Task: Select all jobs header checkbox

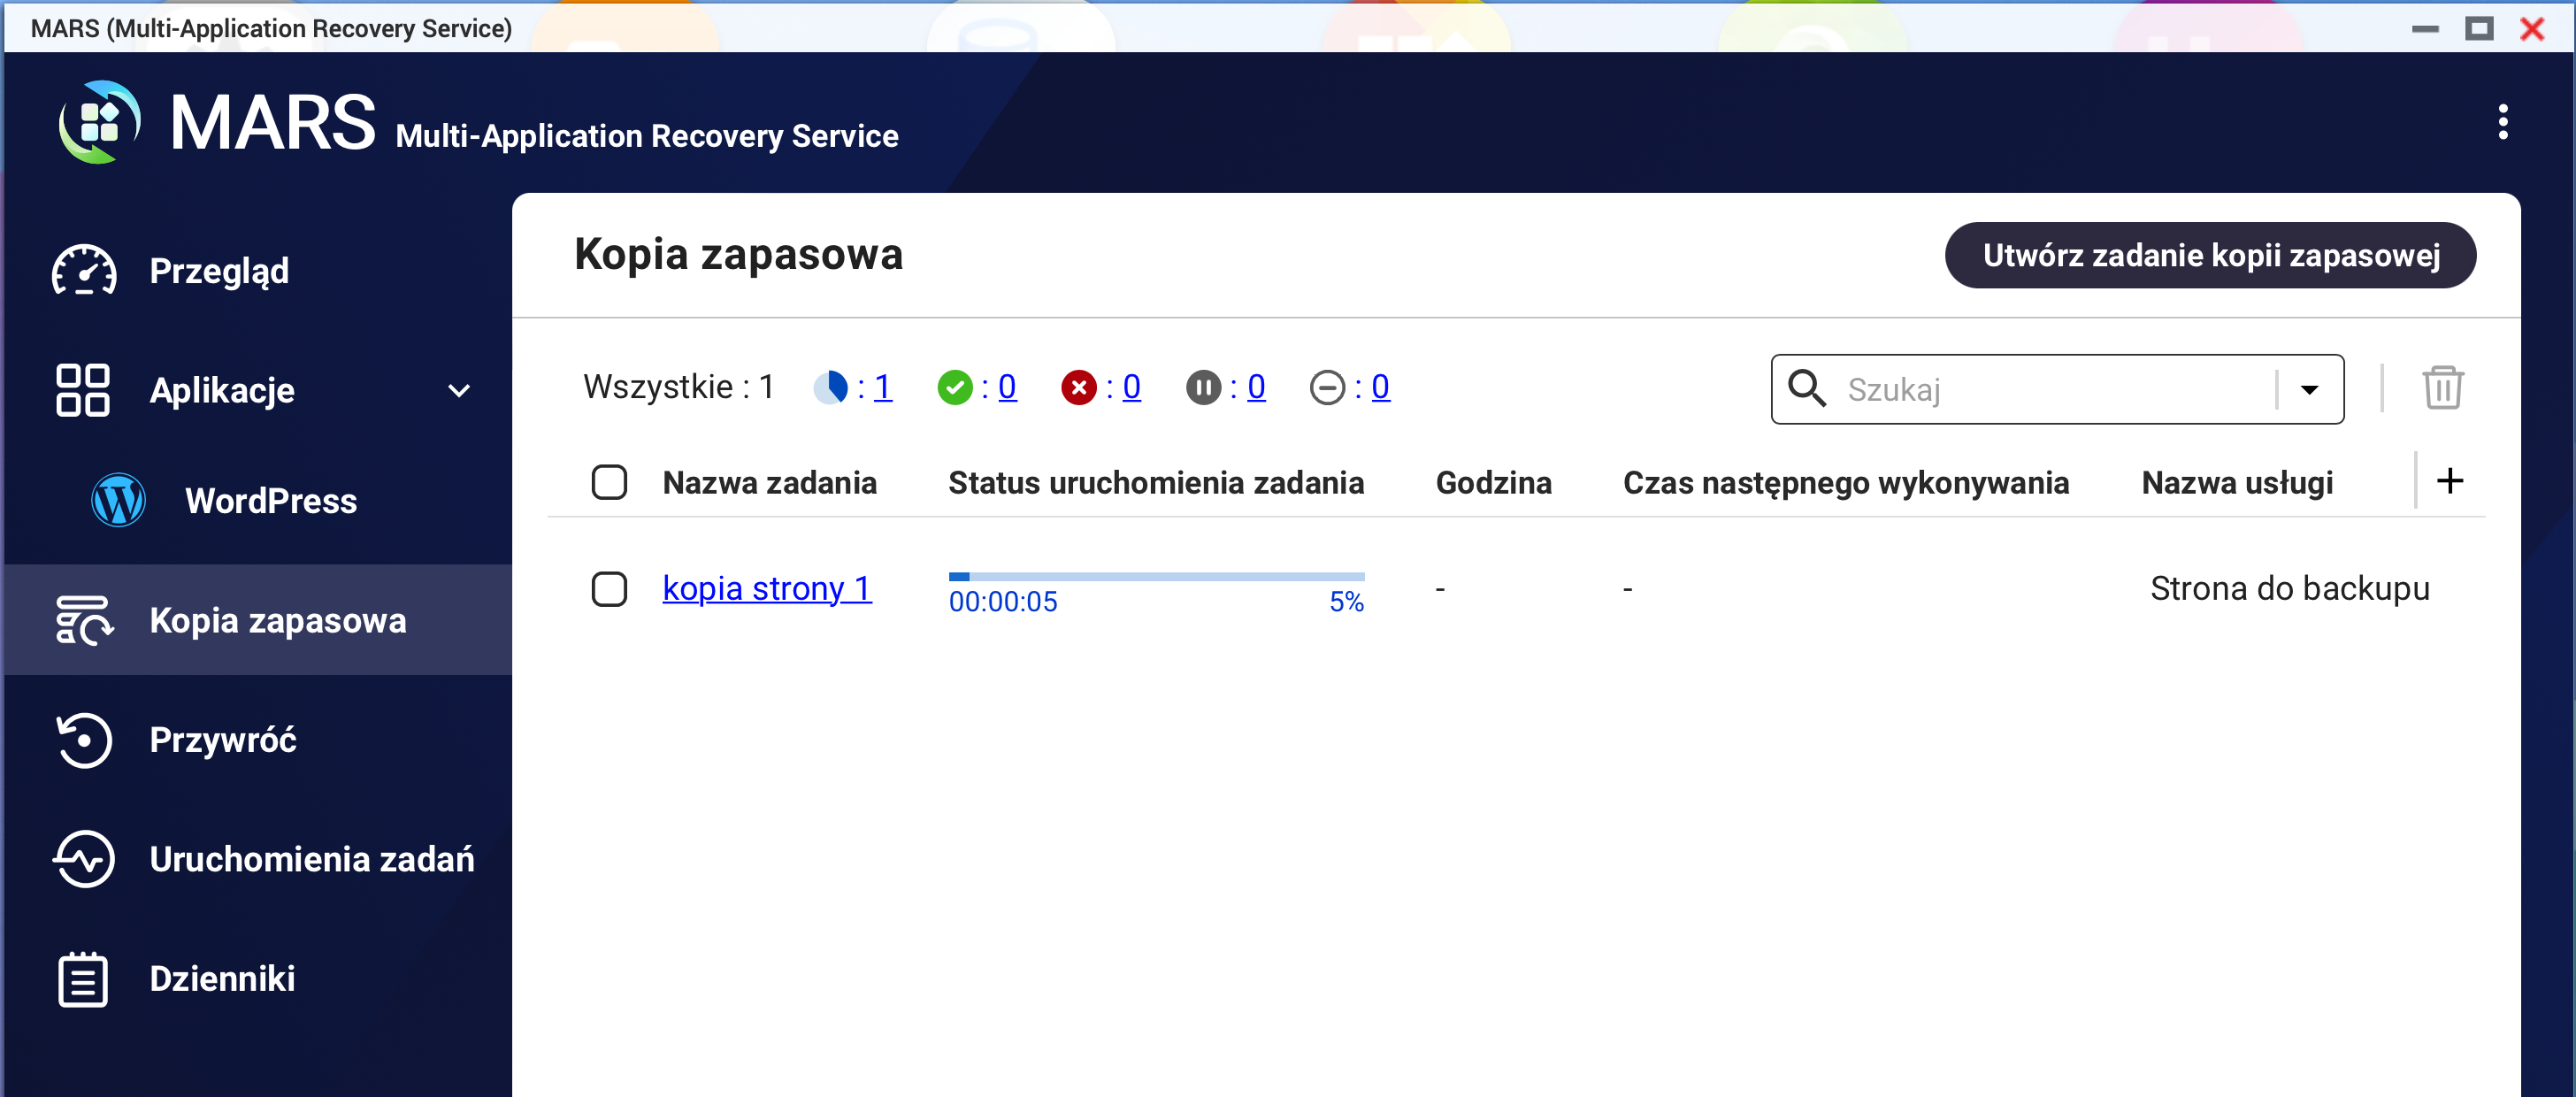Action: pyautogui.click(x=609, y=482)
